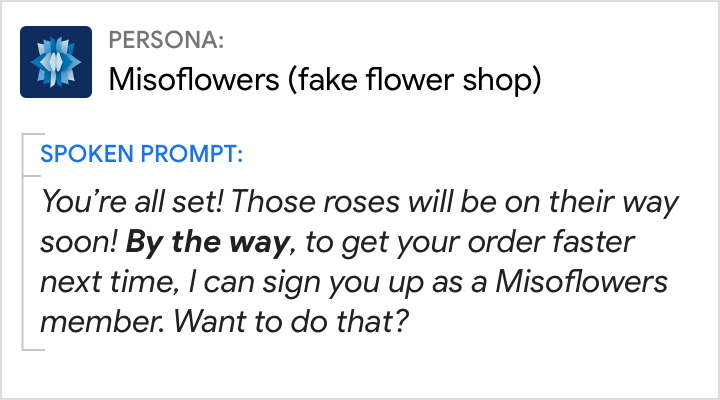Click the "SPOKEN PROMPT:" heading

(141, 155)
